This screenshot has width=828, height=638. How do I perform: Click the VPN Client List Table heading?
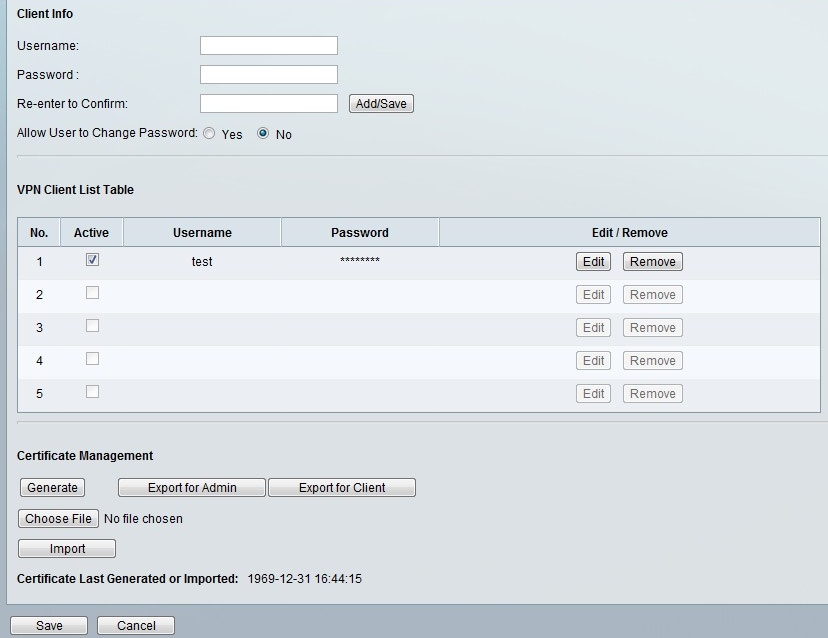pyautogui.click(x=76, y=190)
